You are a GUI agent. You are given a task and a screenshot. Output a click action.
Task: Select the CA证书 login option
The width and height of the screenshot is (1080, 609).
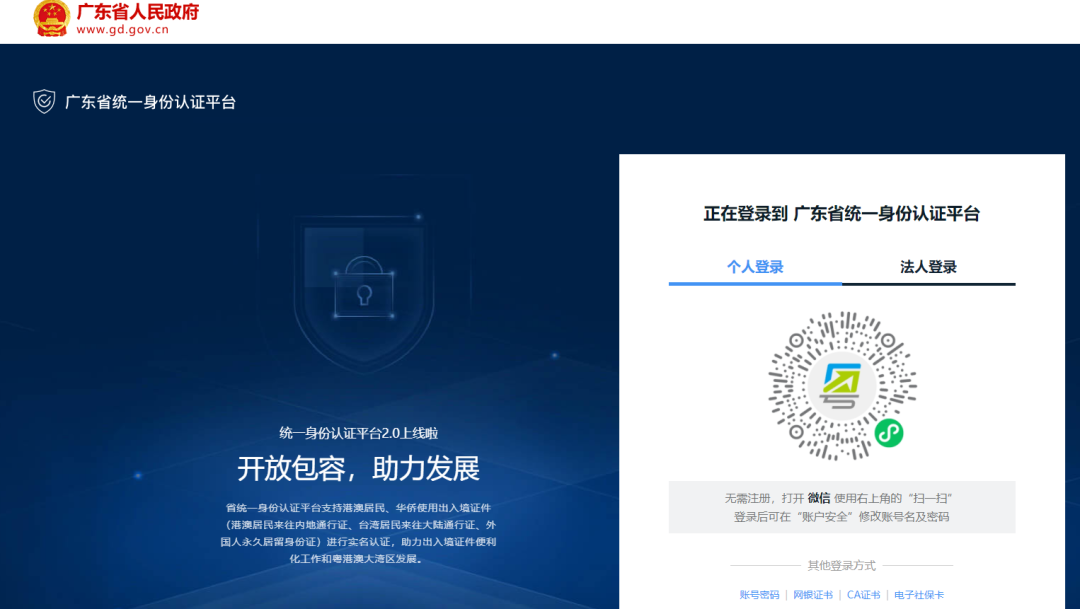[864, 595]
